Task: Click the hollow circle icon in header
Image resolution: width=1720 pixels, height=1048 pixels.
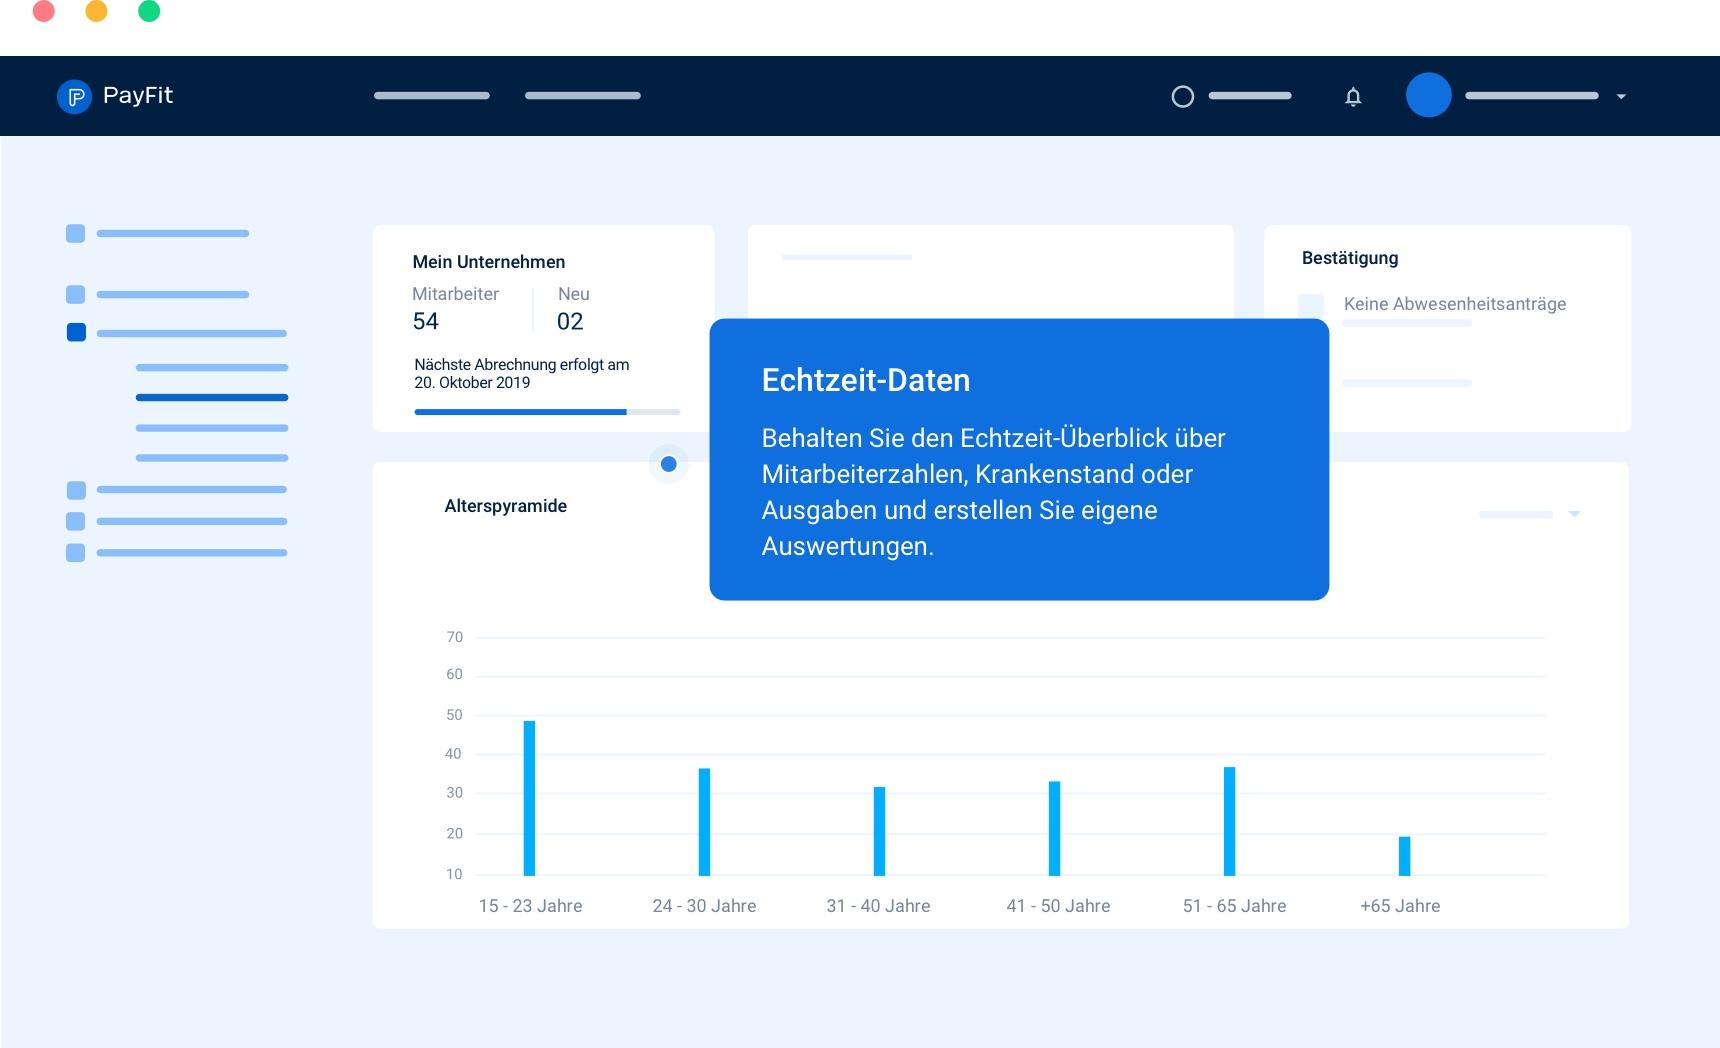Action: coord(1183,97)
